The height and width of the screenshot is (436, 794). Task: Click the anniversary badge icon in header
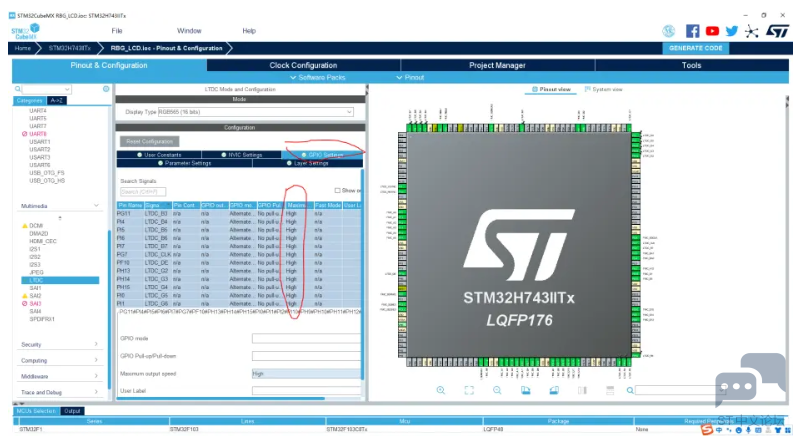(x=668, y=31)
